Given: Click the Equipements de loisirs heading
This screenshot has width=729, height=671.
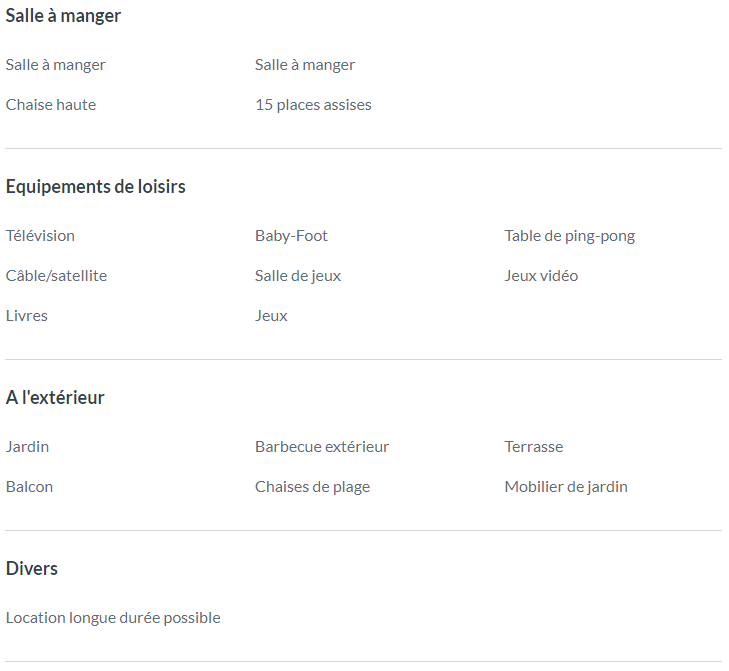Looking at the screenshot, I should [x=95, y=186].
